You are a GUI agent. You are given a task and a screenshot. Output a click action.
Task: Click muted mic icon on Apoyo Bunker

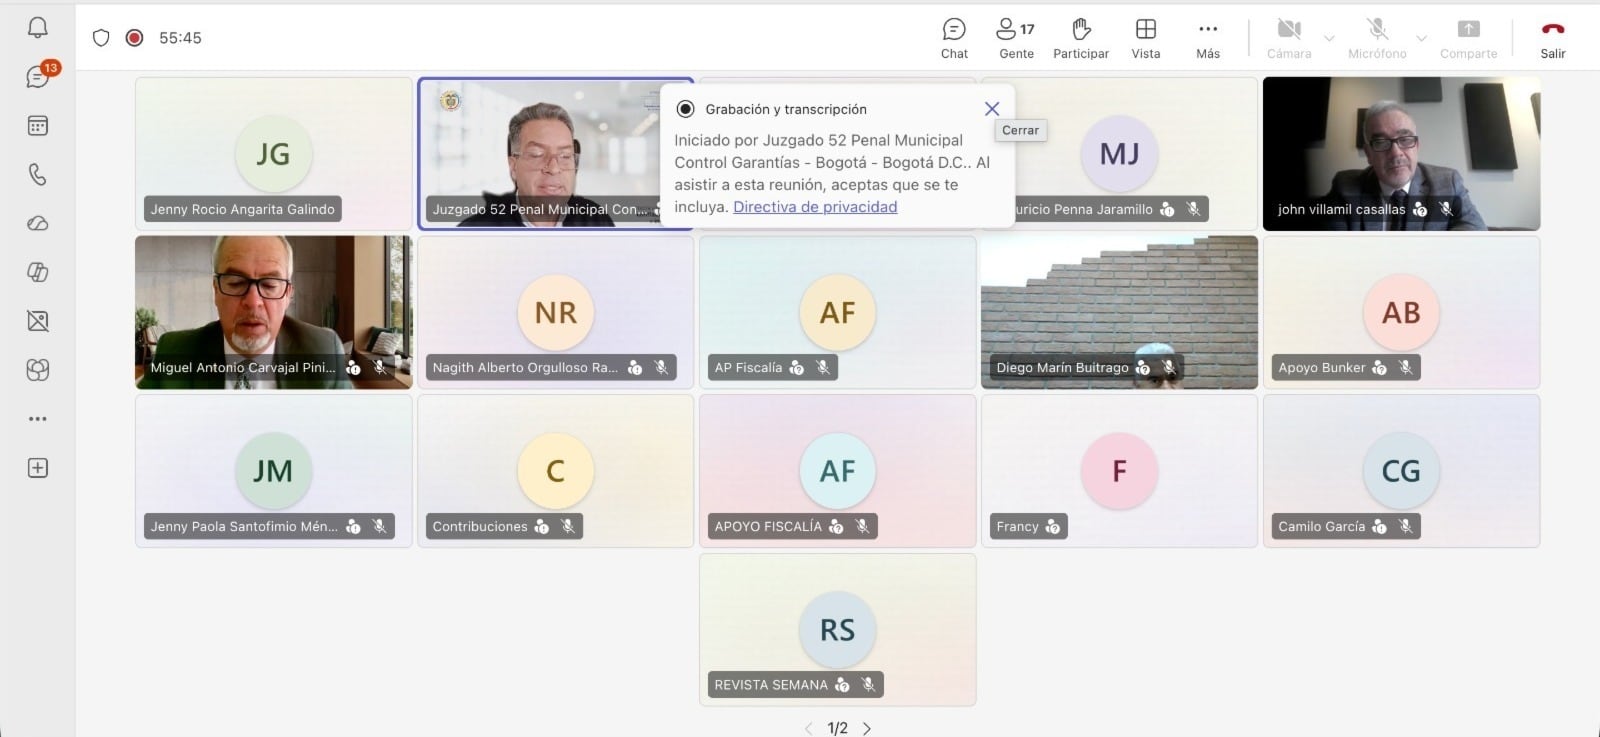[1405, 367]
